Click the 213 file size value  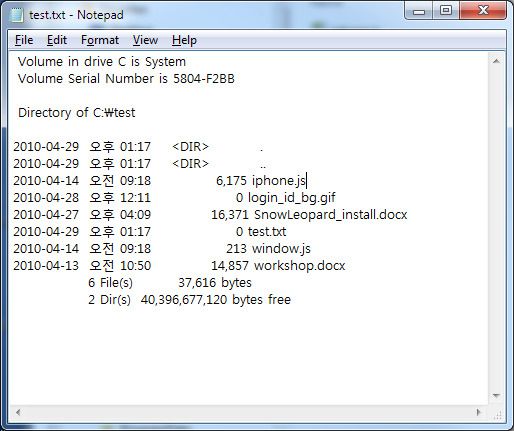point(236,249)
